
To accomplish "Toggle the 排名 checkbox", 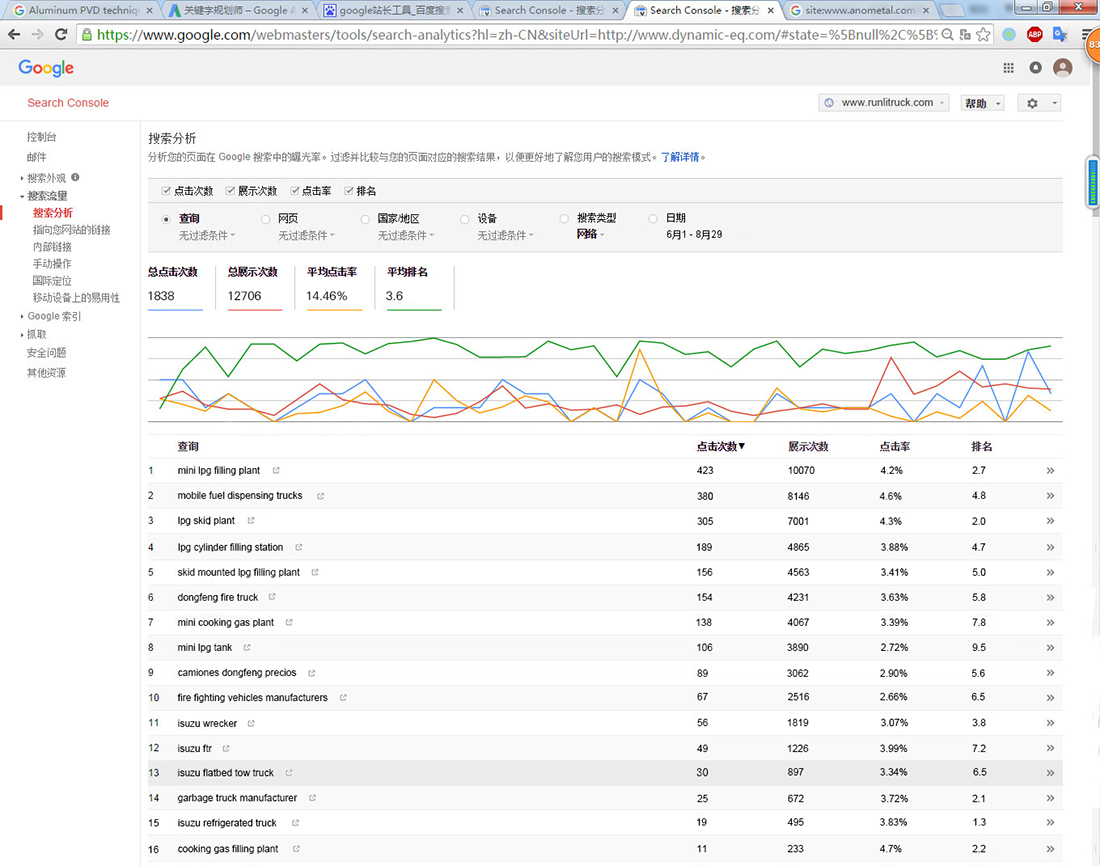I will click(x=349, y=191).
